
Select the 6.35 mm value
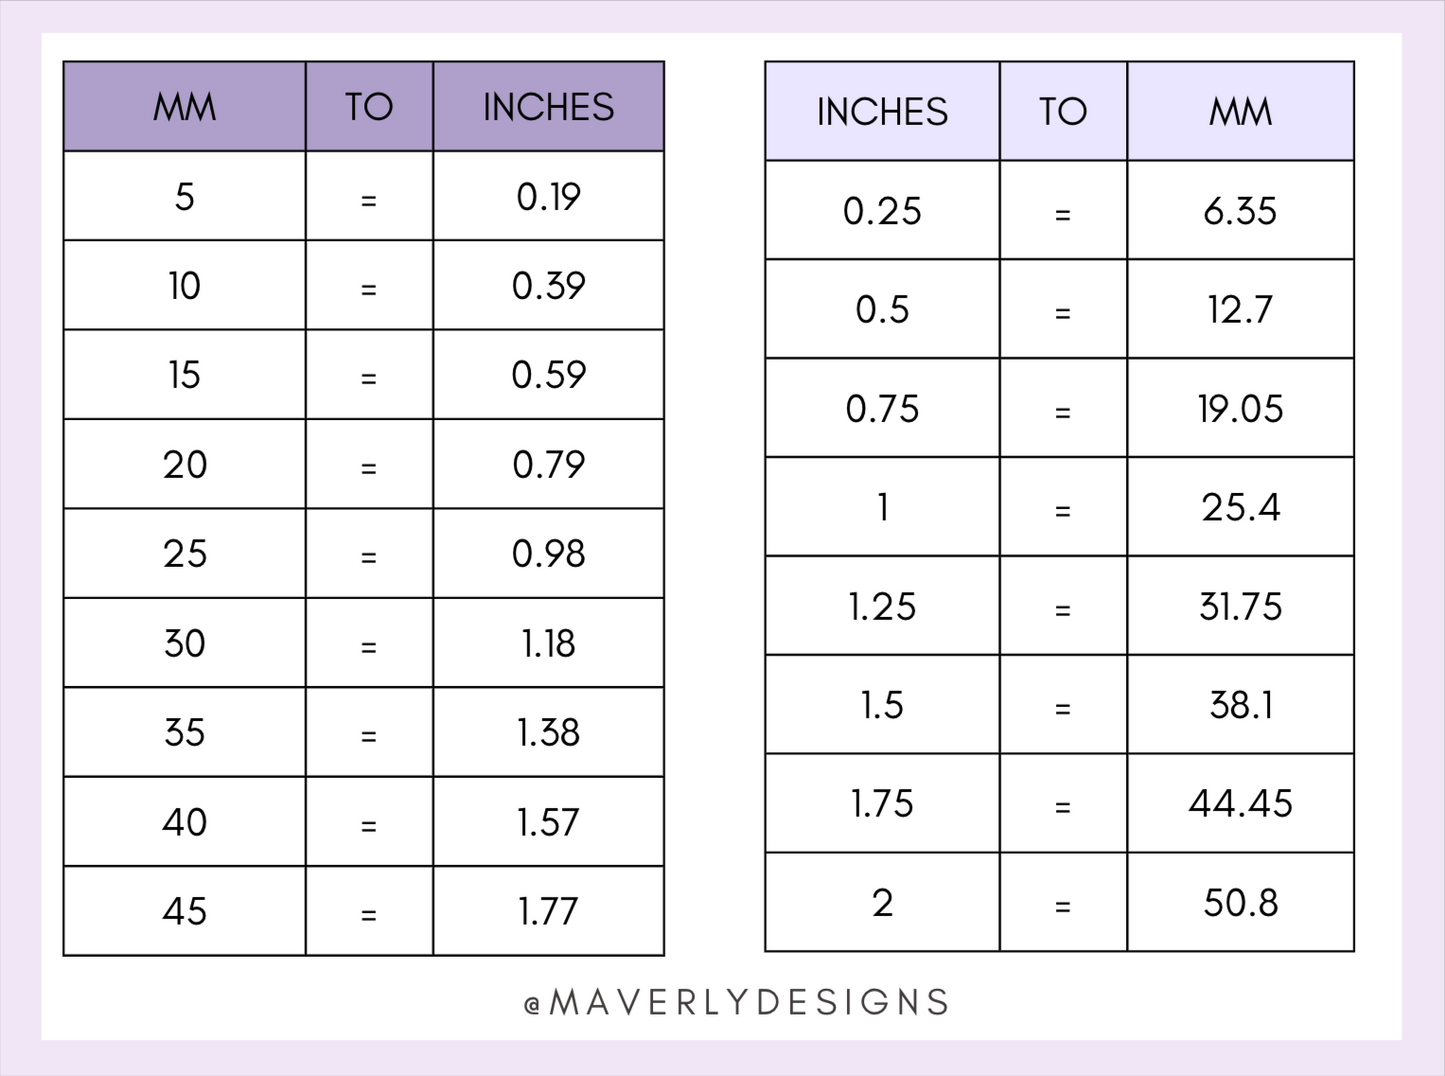(x=1240, y=211)
